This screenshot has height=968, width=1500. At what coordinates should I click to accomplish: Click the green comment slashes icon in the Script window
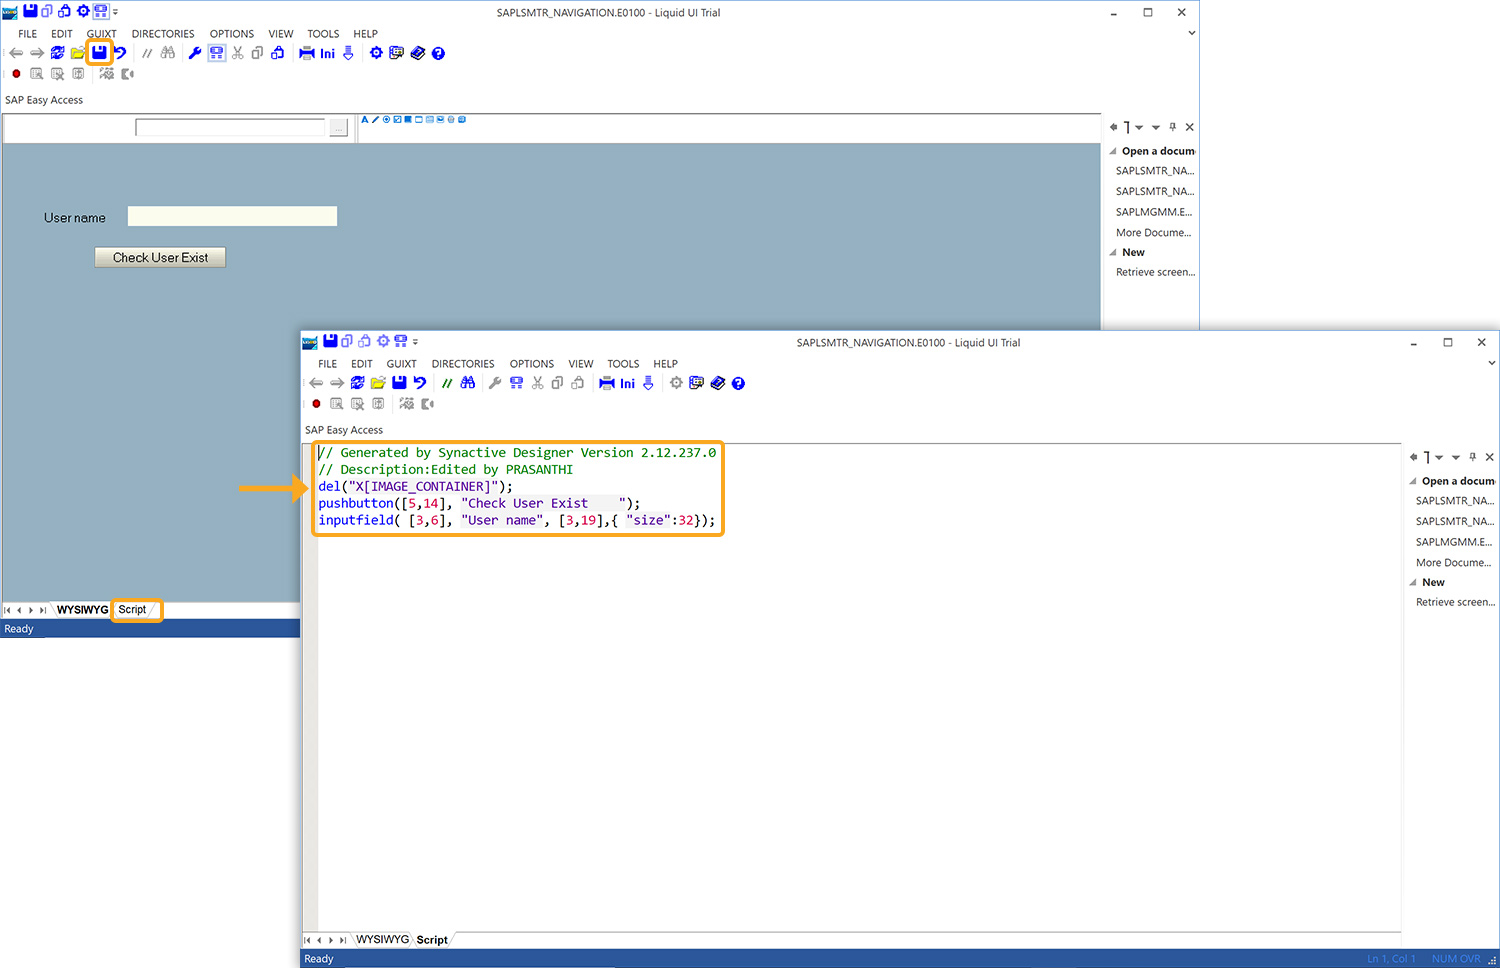447,383
